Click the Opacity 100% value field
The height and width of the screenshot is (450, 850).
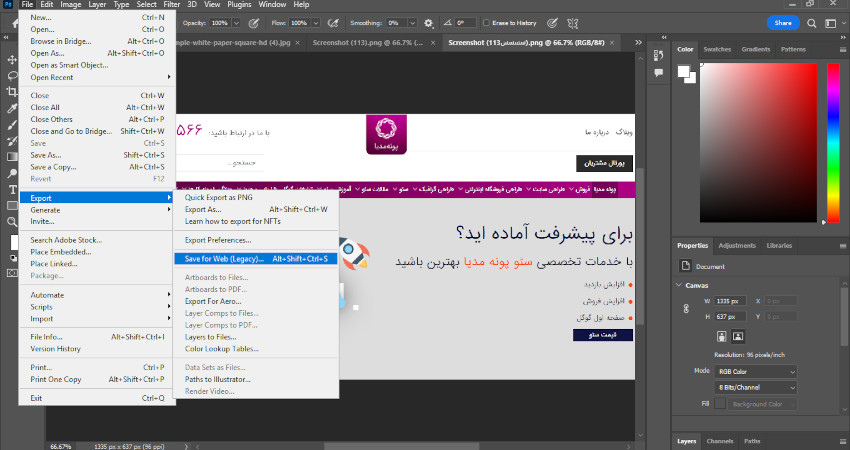(220, 23)
